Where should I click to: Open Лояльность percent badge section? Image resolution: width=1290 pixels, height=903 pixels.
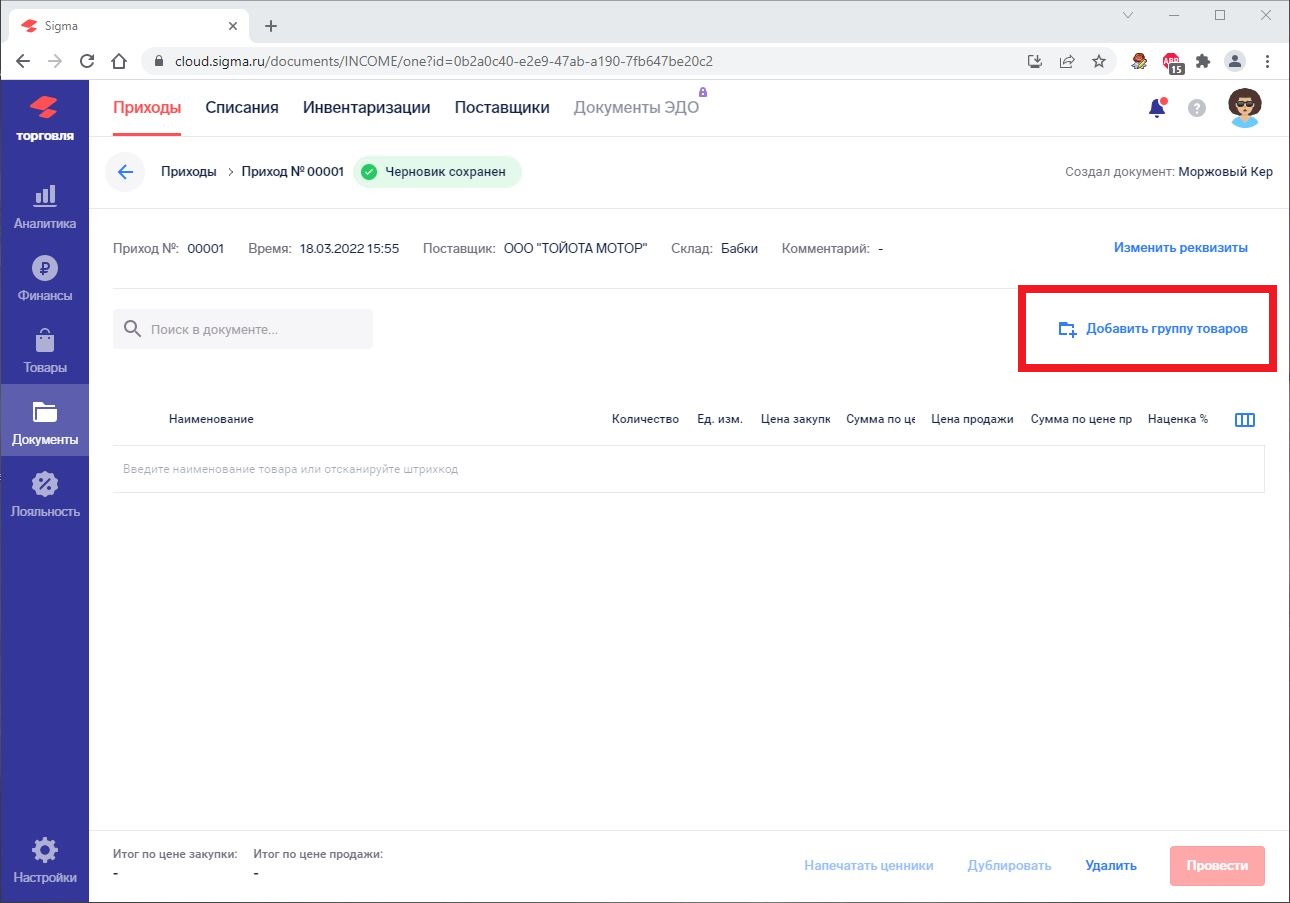tap(44, 495)
